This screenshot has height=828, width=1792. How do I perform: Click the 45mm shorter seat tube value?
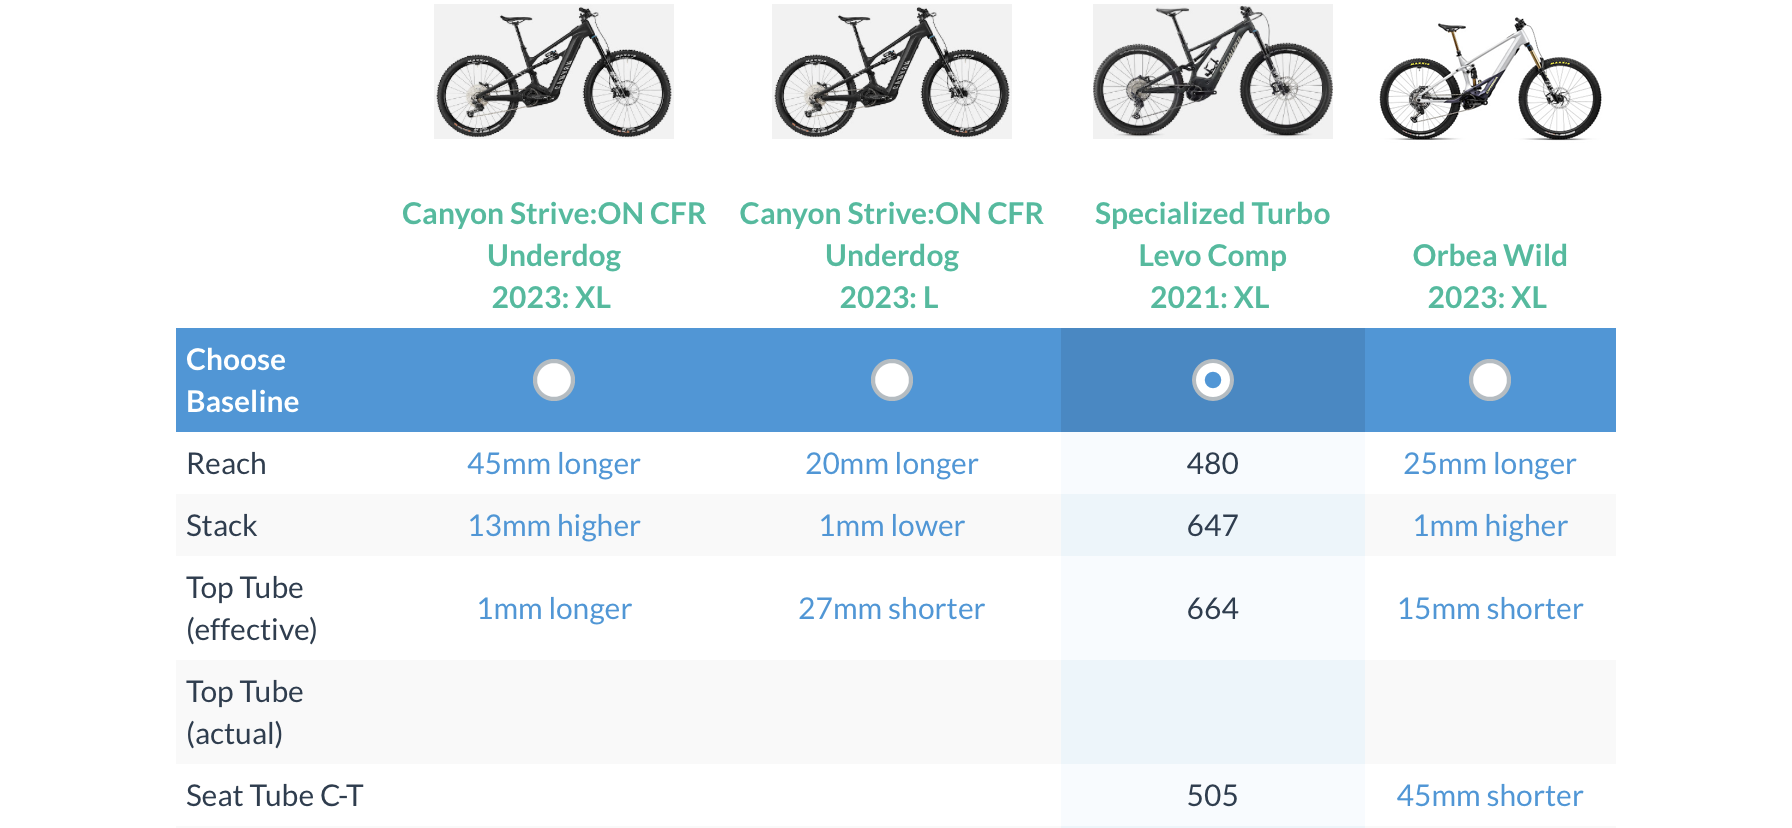pyautogui.click(x=1490, y=796)
